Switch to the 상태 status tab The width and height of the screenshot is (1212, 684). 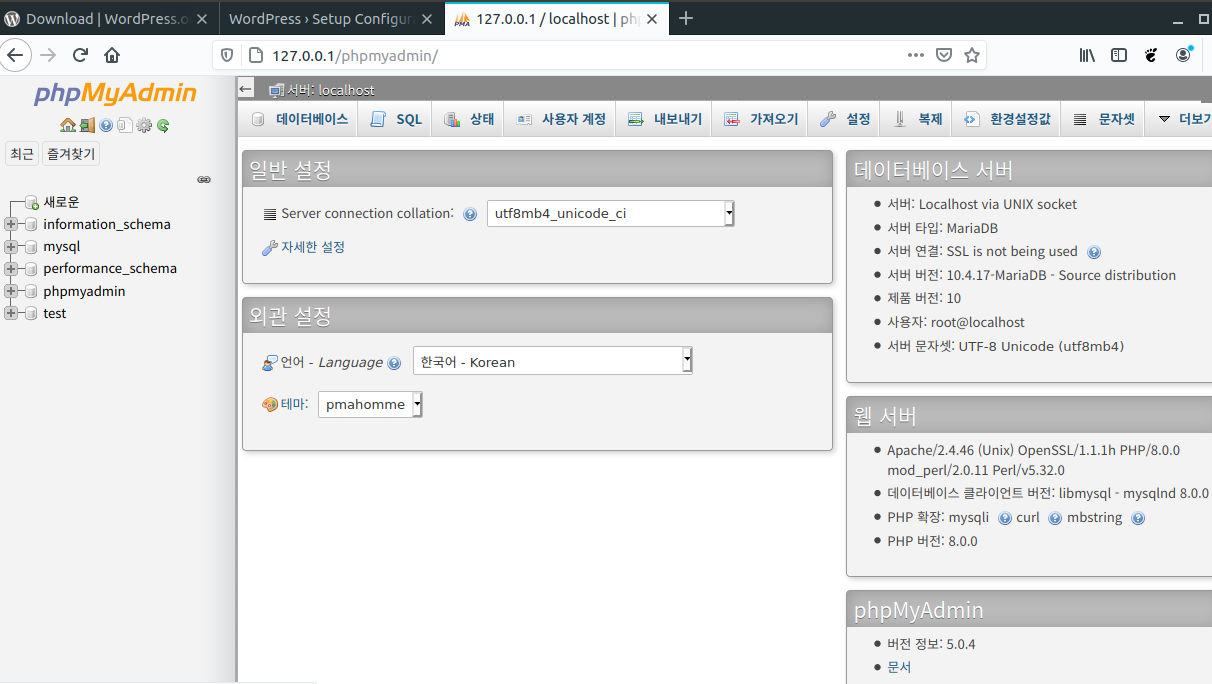click(x=468, y=119)
